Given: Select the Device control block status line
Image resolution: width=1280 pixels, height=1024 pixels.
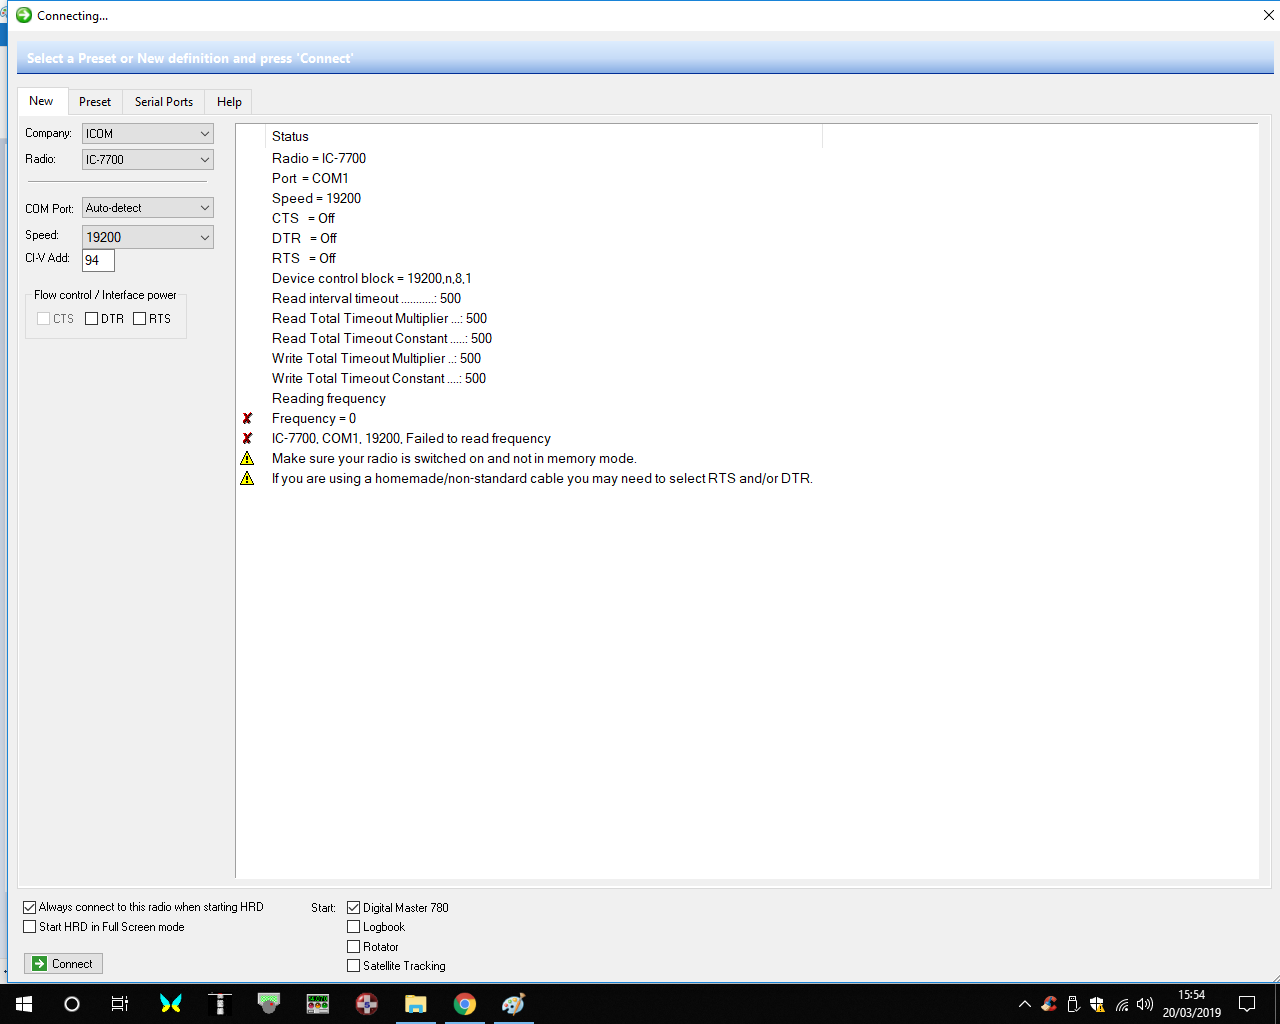Looking at the screenshot, I should tap(372, 278).
